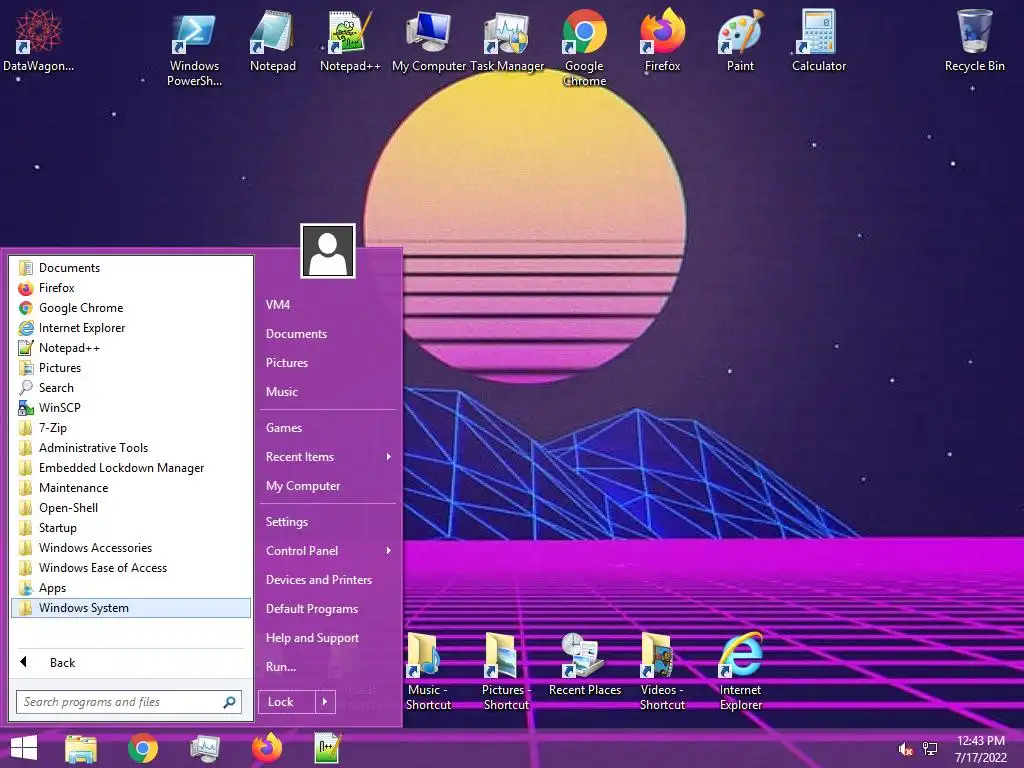Screen dimensions: 1024x768
Task: Open Games from Start menu
Action: (x=328, y=428)
